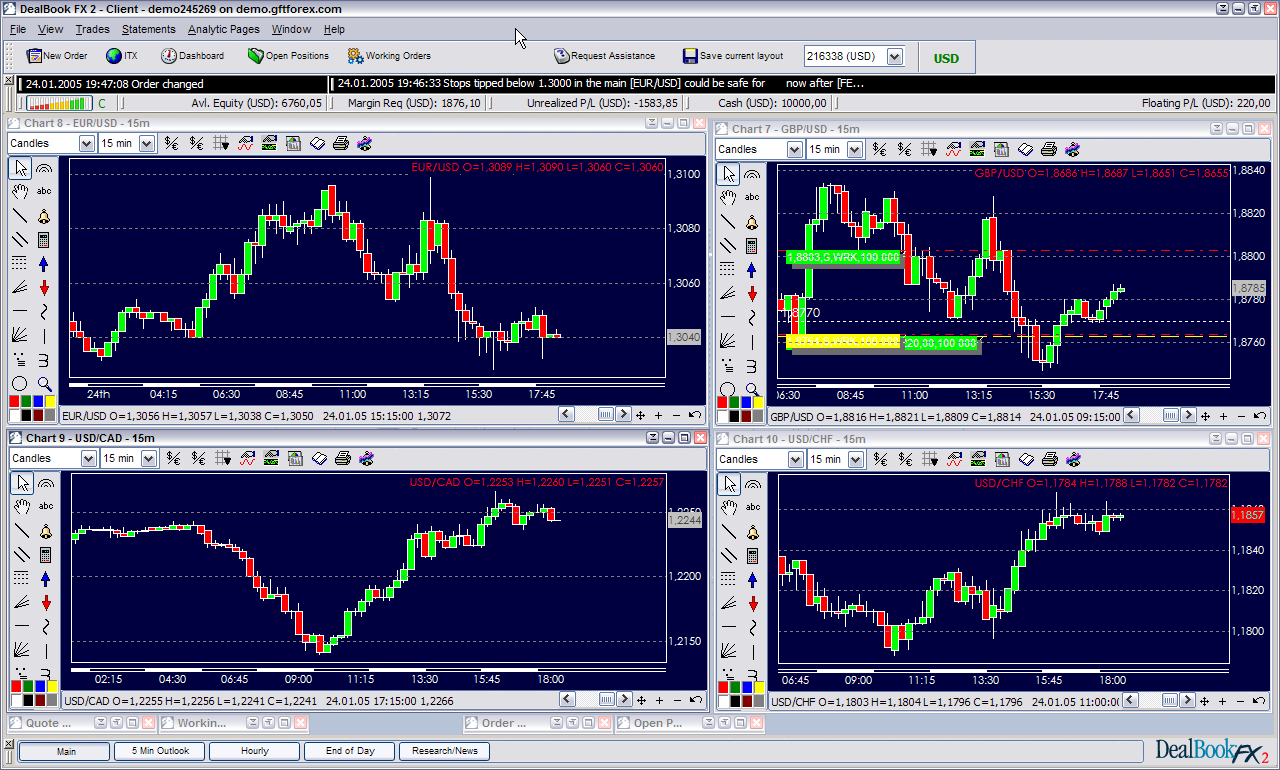Open the Trades menu
Image resolution: width=1280 pixels, height=770 pixels.
(92, 30)
